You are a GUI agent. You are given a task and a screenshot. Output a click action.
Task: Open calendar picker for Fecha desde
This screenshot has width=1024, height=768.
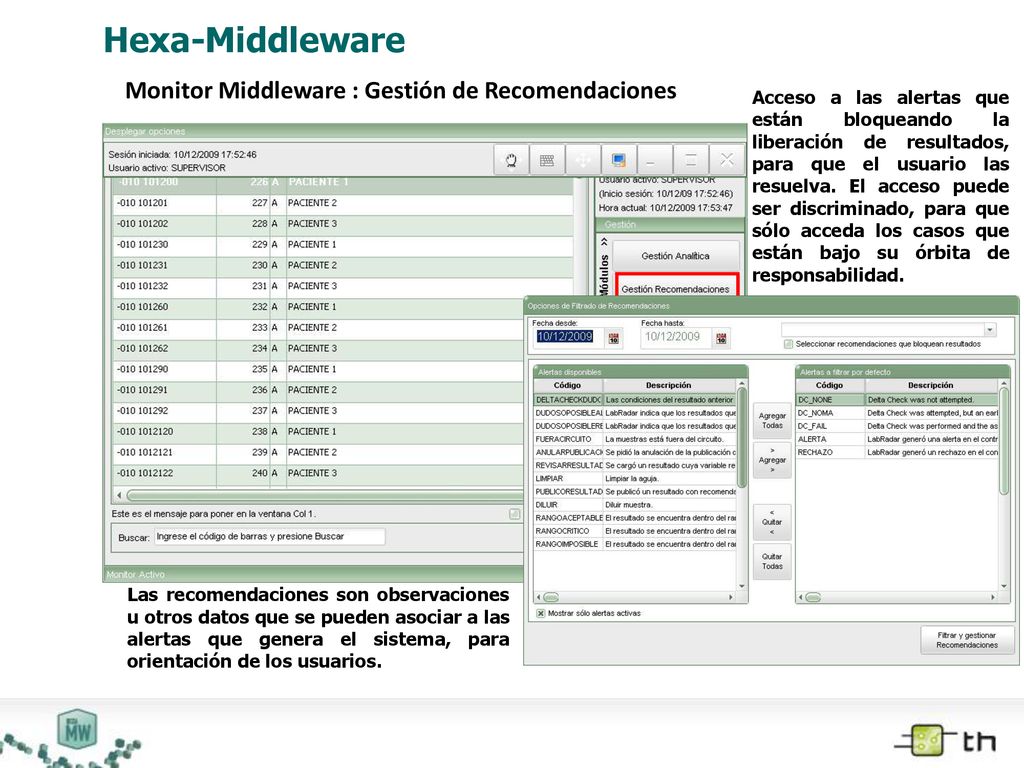pos(614,338)
